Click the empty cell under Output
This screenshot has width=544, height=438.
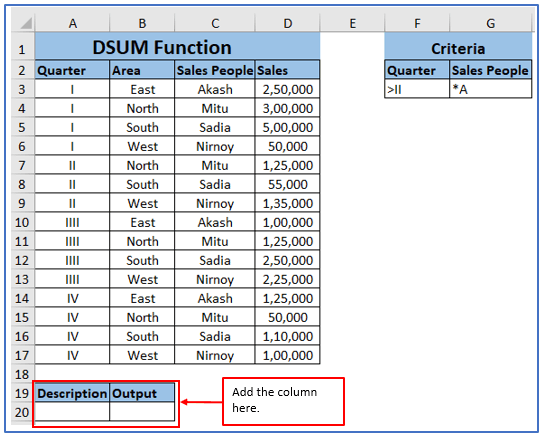(x=142, y=412)
